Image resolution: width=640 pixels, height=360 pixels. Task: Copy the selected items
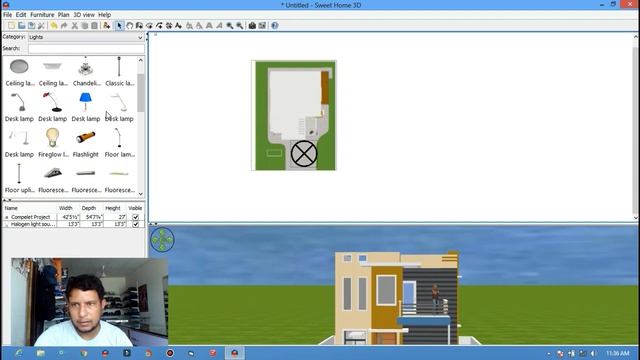84,26
